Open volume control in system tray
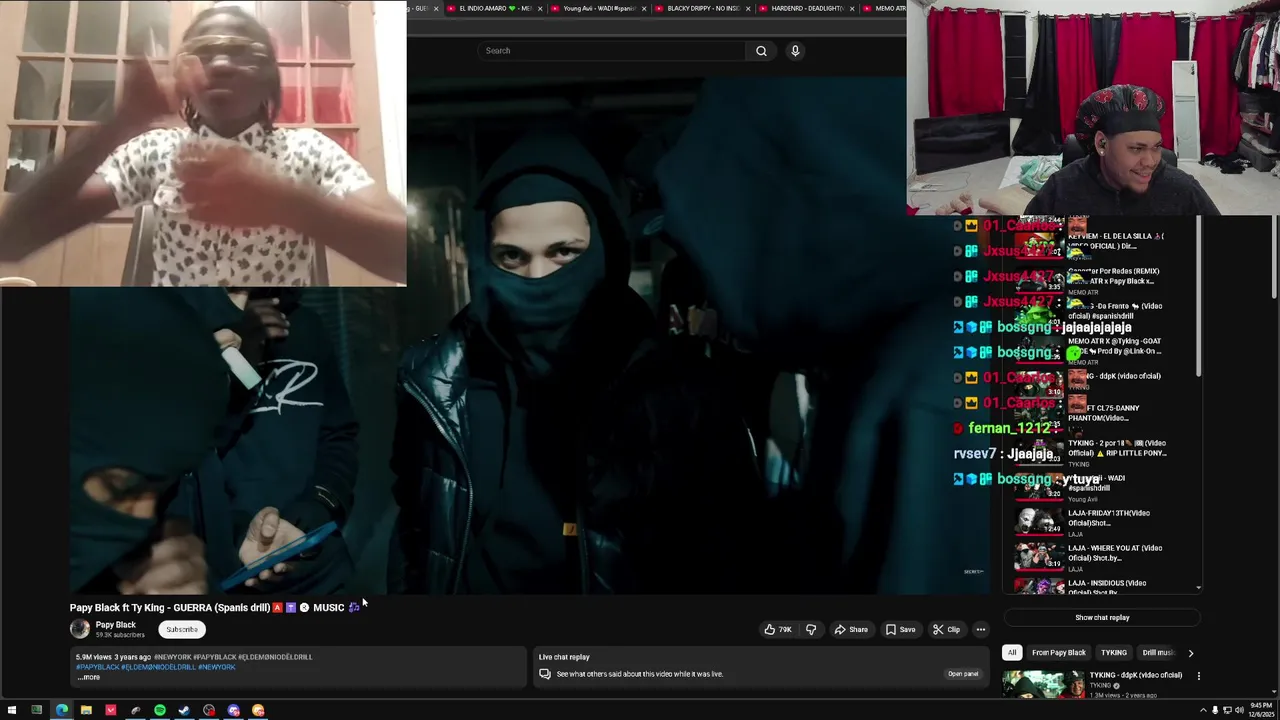 coord(1239,710)
